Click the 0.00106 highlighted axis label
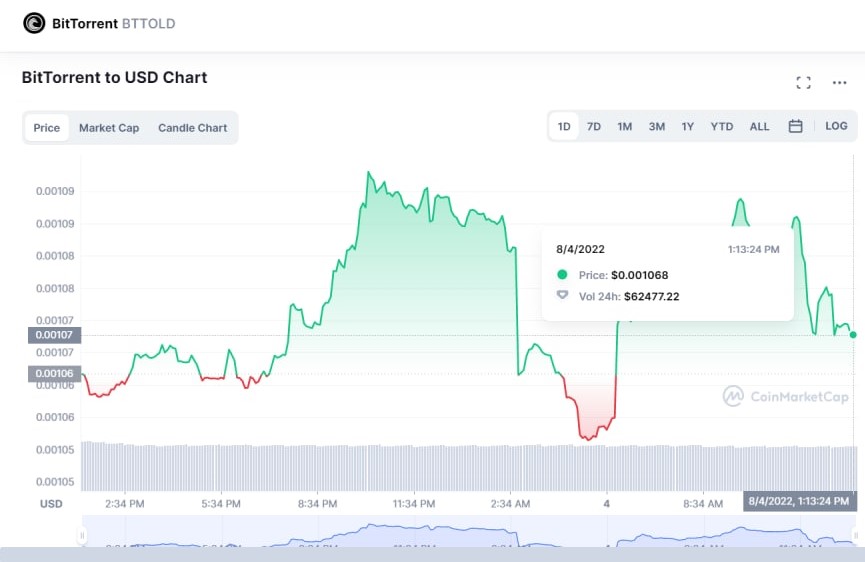This screenshot has width=865, height=562. tap(54, 373)
